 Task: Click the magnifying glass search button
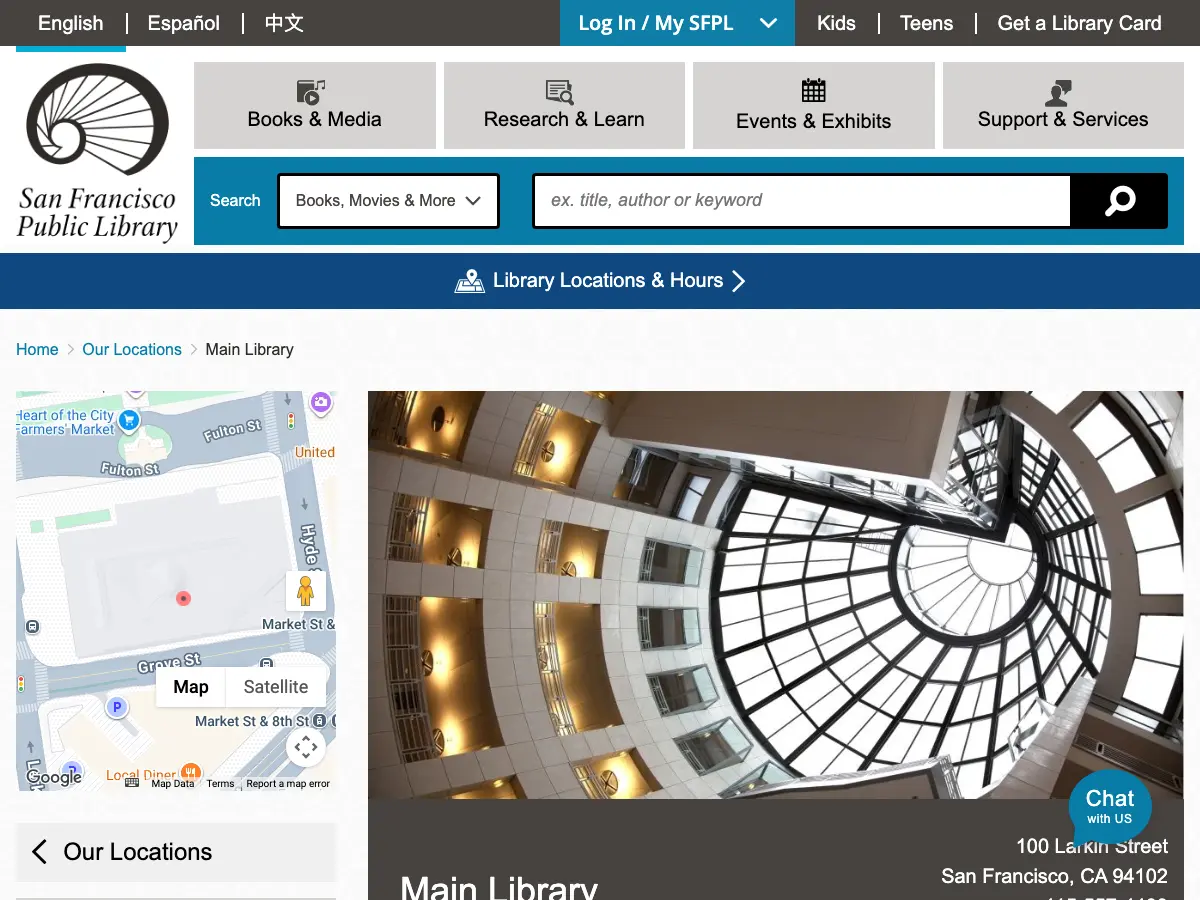[1119, 201]
